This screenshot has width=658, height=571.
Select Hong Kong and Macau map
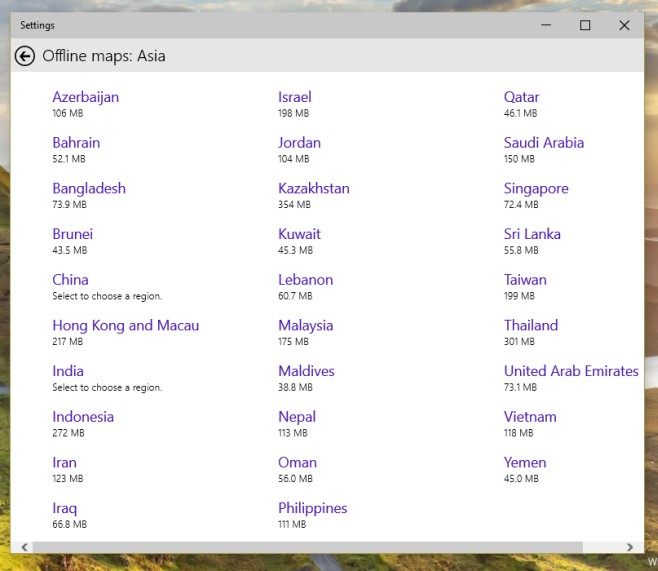125,326
